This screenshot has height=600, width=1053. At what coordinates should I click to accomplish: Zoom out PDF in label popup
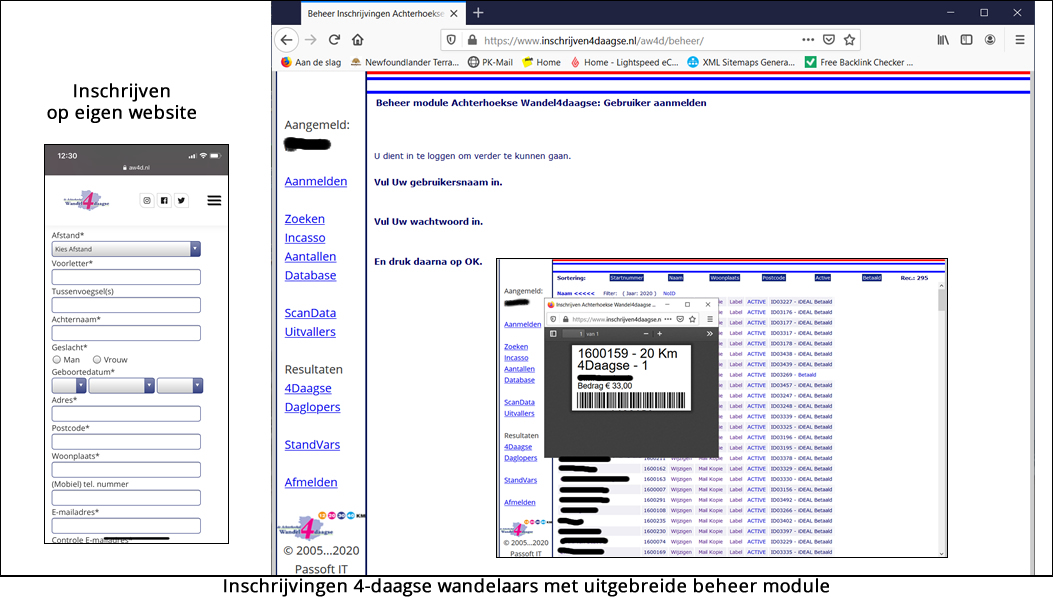[x=646, y=333]
